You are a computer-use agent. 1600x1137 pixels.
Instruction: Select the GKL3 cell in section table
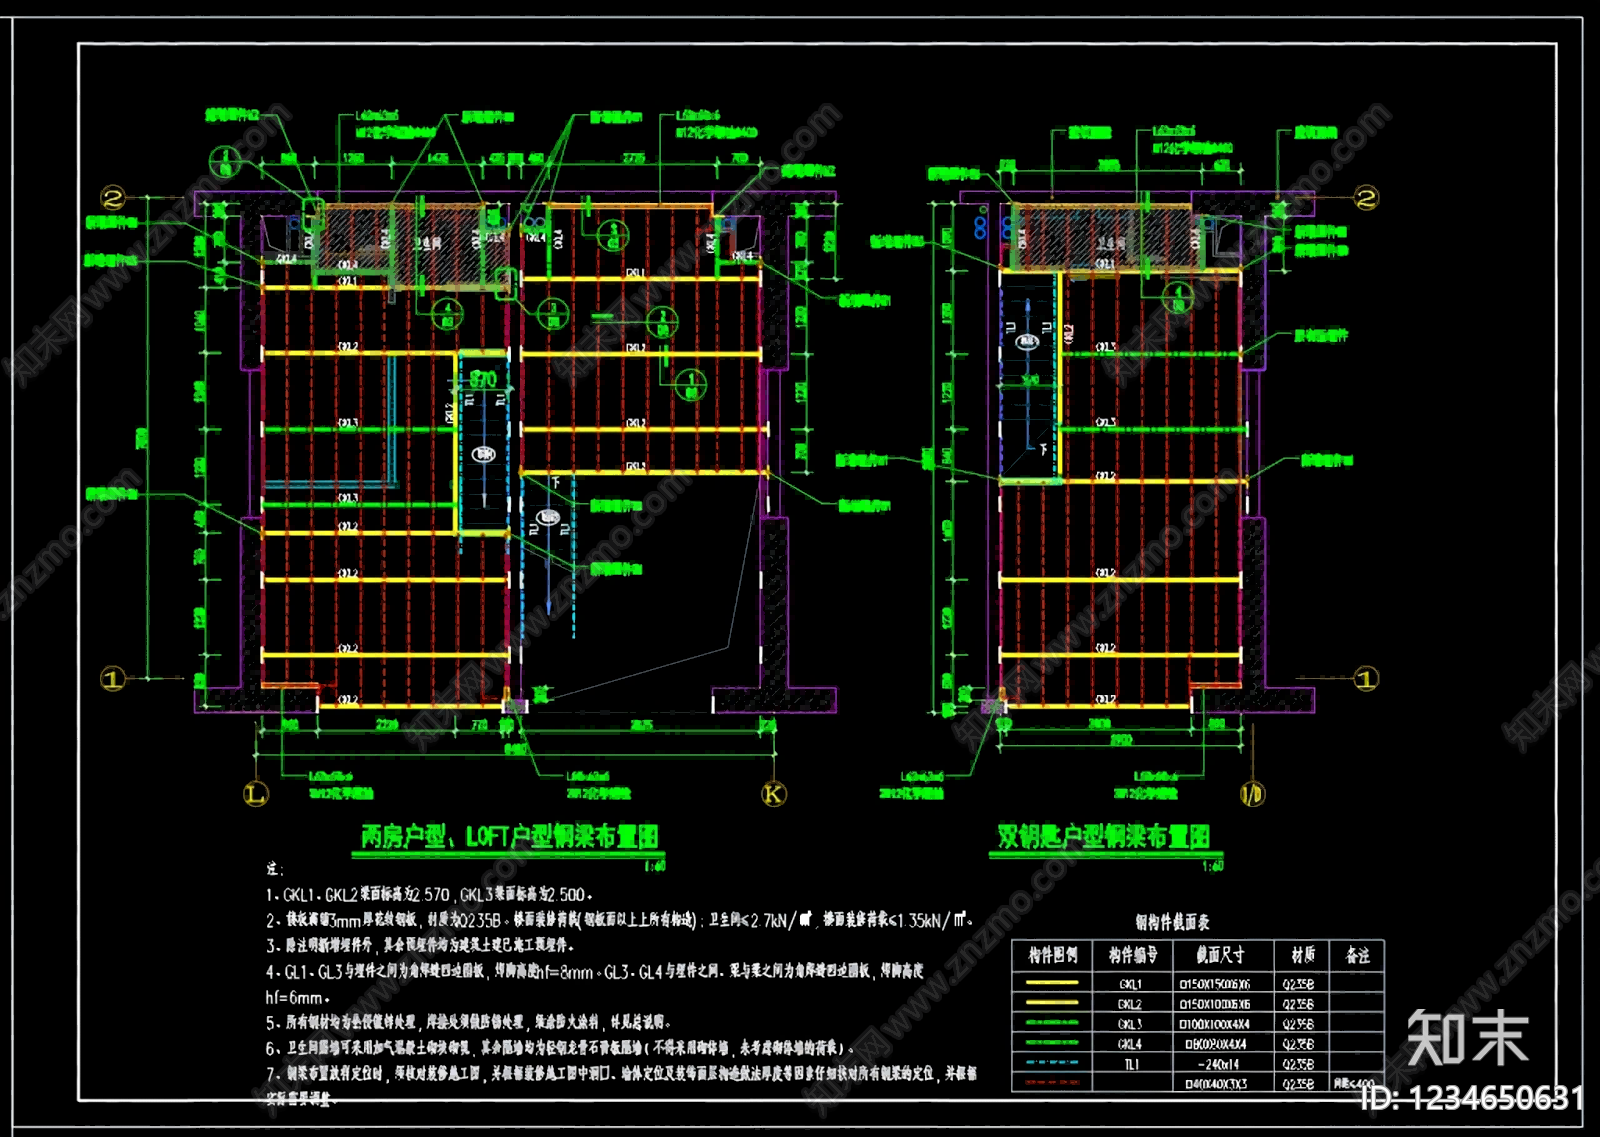(x=1130, y=1024)
